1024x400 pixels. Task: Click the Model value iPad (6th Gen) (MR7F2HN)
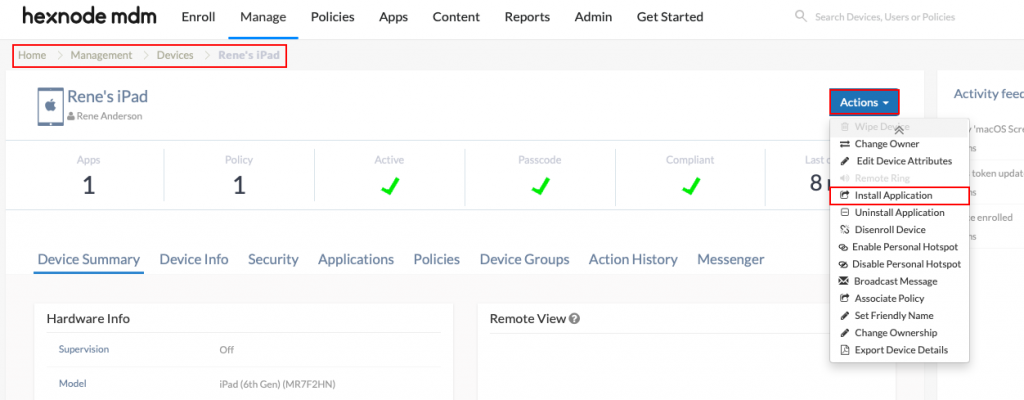277,384
